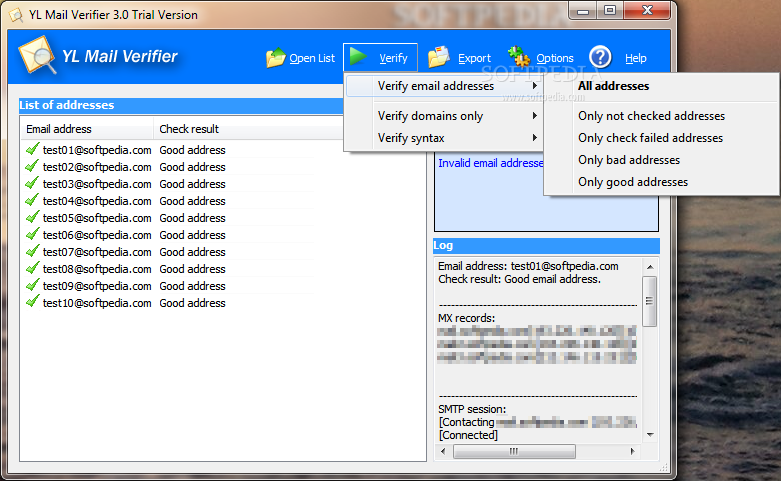Viewport: 781px width, 481px height.
Task: Select test10@softpedia.com address text
Action: point(97,303)
